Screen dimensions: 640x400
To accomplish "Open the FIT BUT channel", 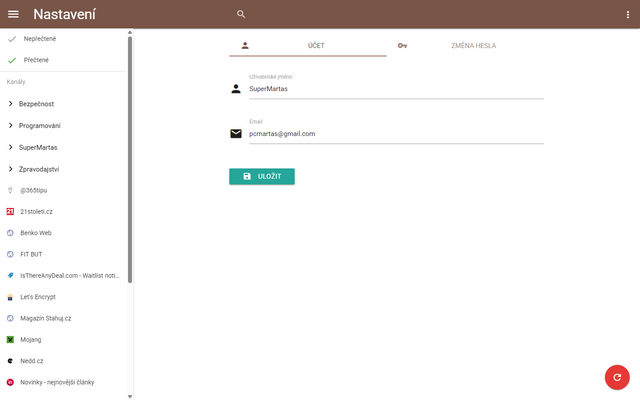I will coord(64,254).
